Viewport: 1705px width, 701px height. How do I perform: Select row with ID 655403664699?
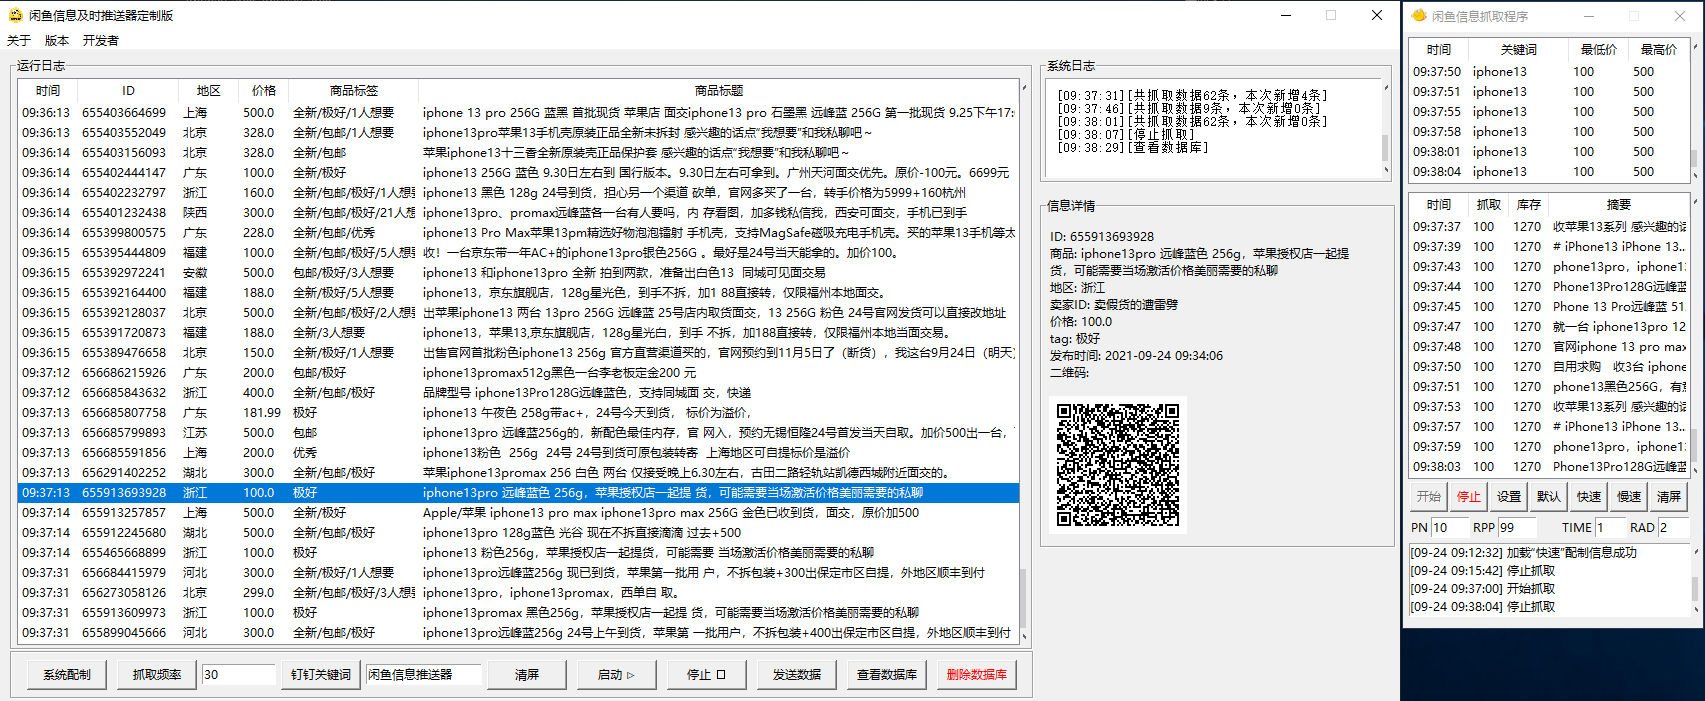point(518,113)
